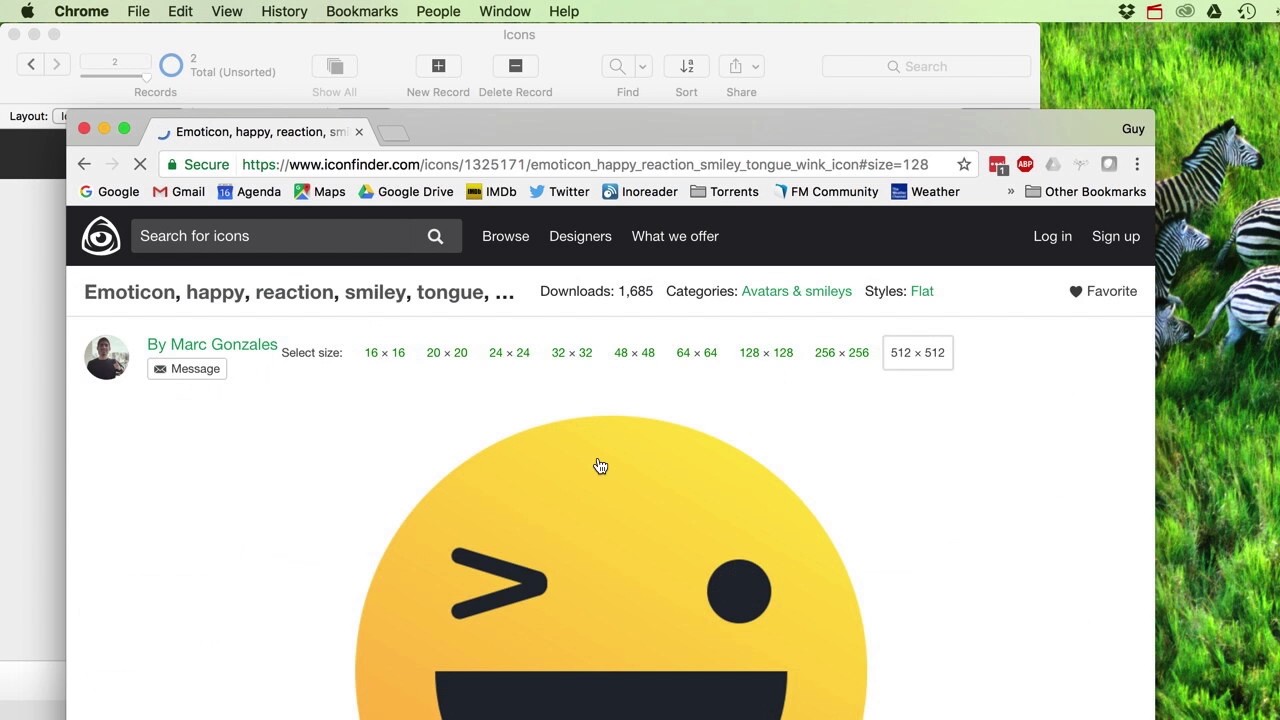
Task: Click the Delete Record icon
Action: [x=515, y=66]
